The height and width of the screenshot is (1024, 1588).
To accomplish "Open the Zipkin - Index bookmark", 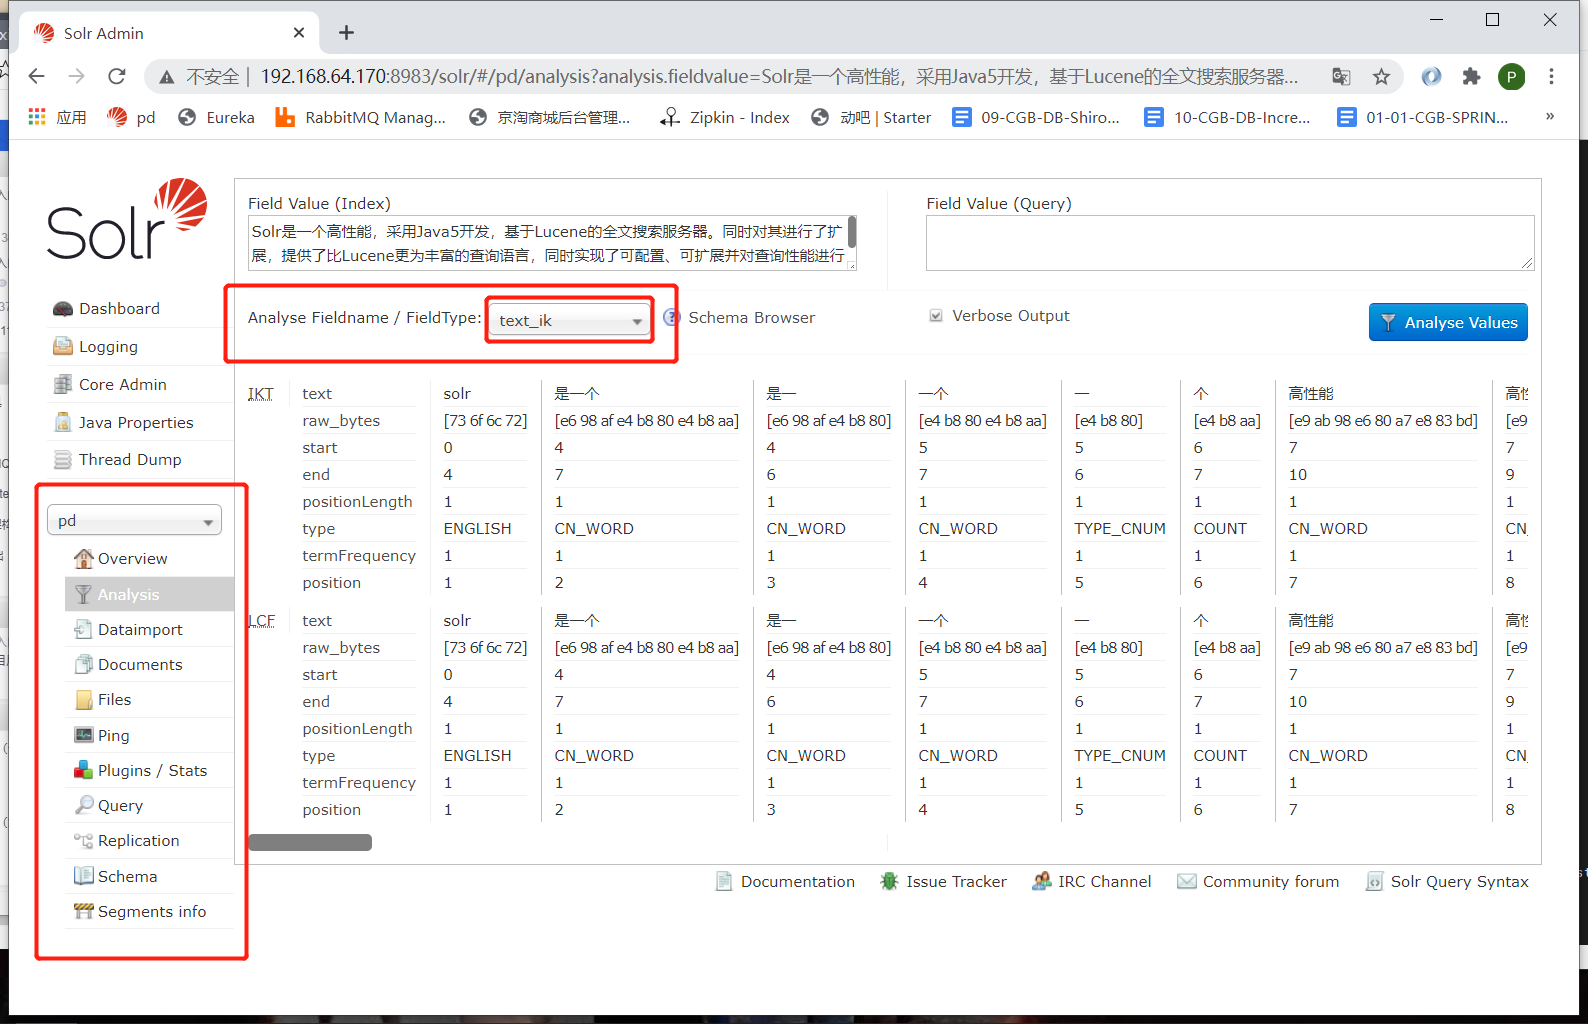I will click(x=725, y=118).
